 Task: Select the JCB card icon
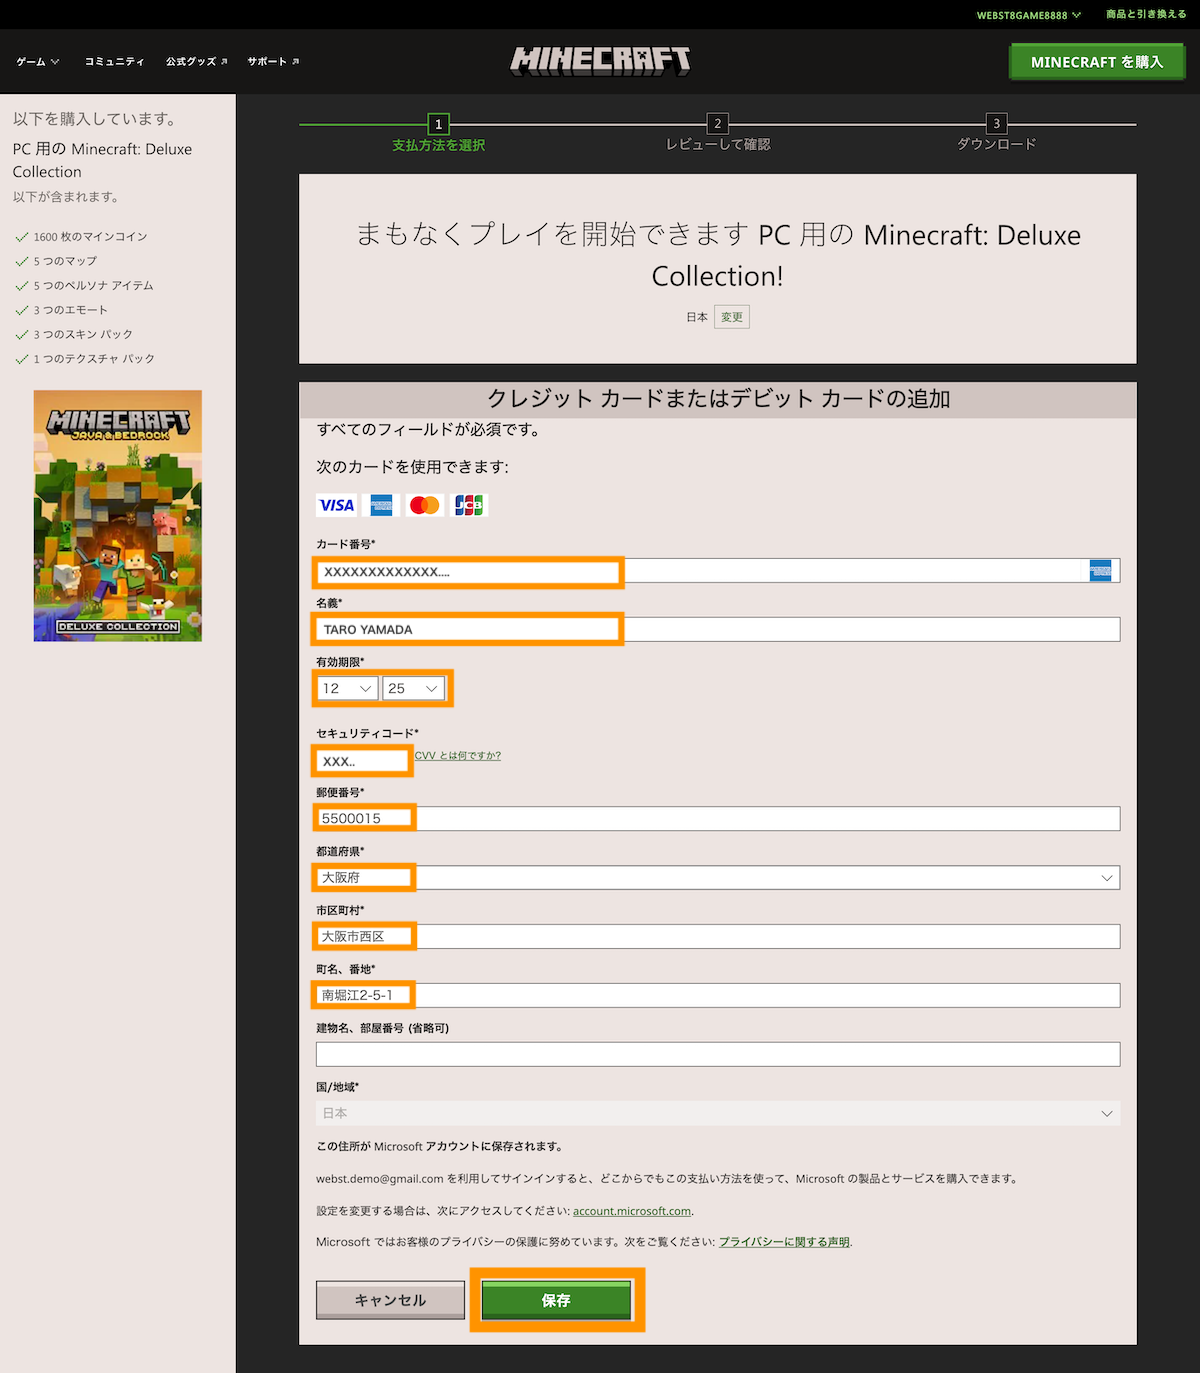(467, 505)
